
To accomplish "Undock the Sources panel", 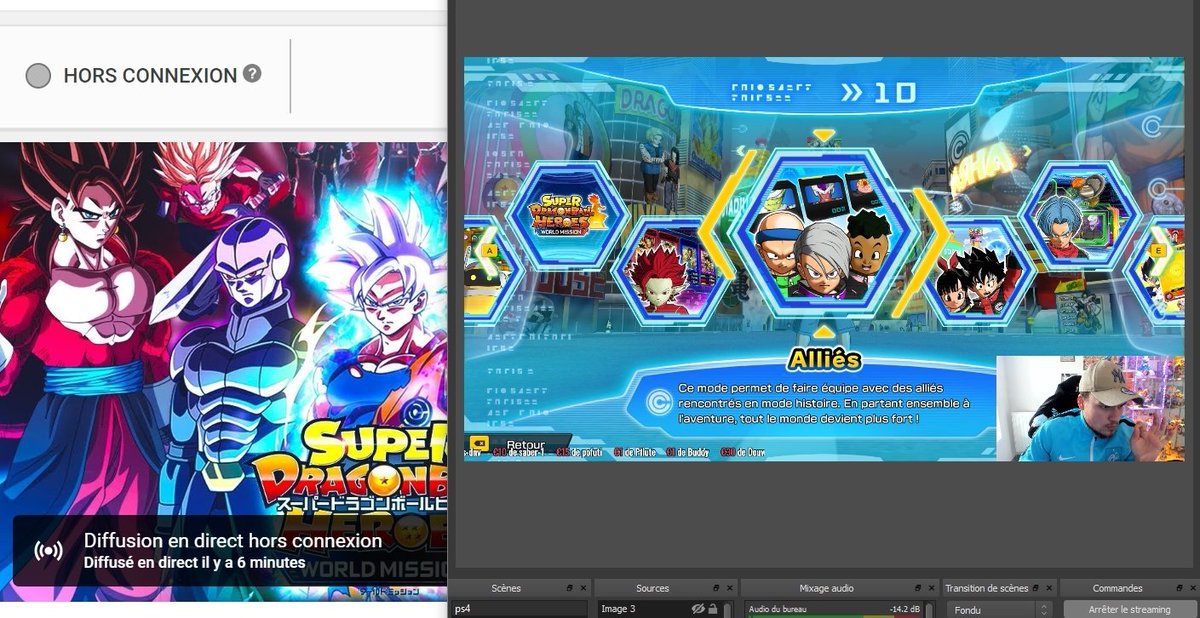I will pos(717,588).
